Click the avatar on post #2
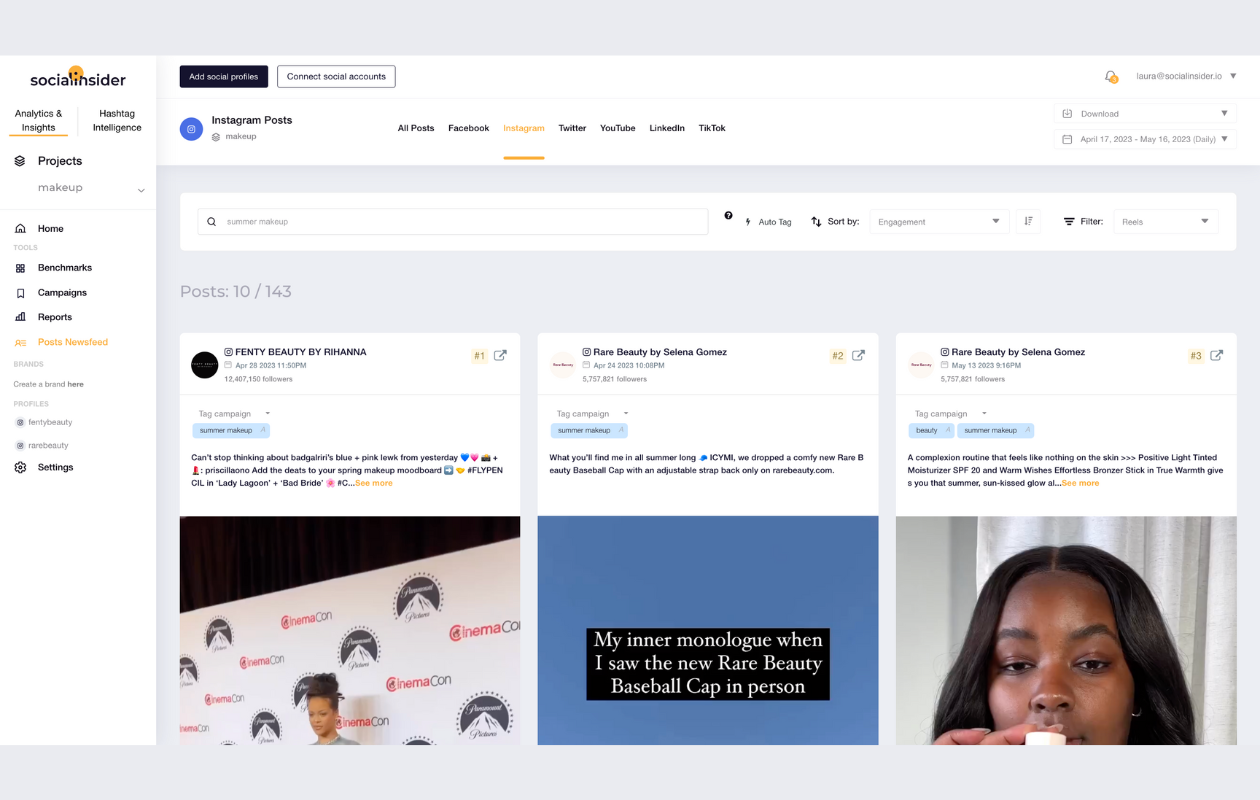This screenshot has width=1260, height=800. pos(563,365)
